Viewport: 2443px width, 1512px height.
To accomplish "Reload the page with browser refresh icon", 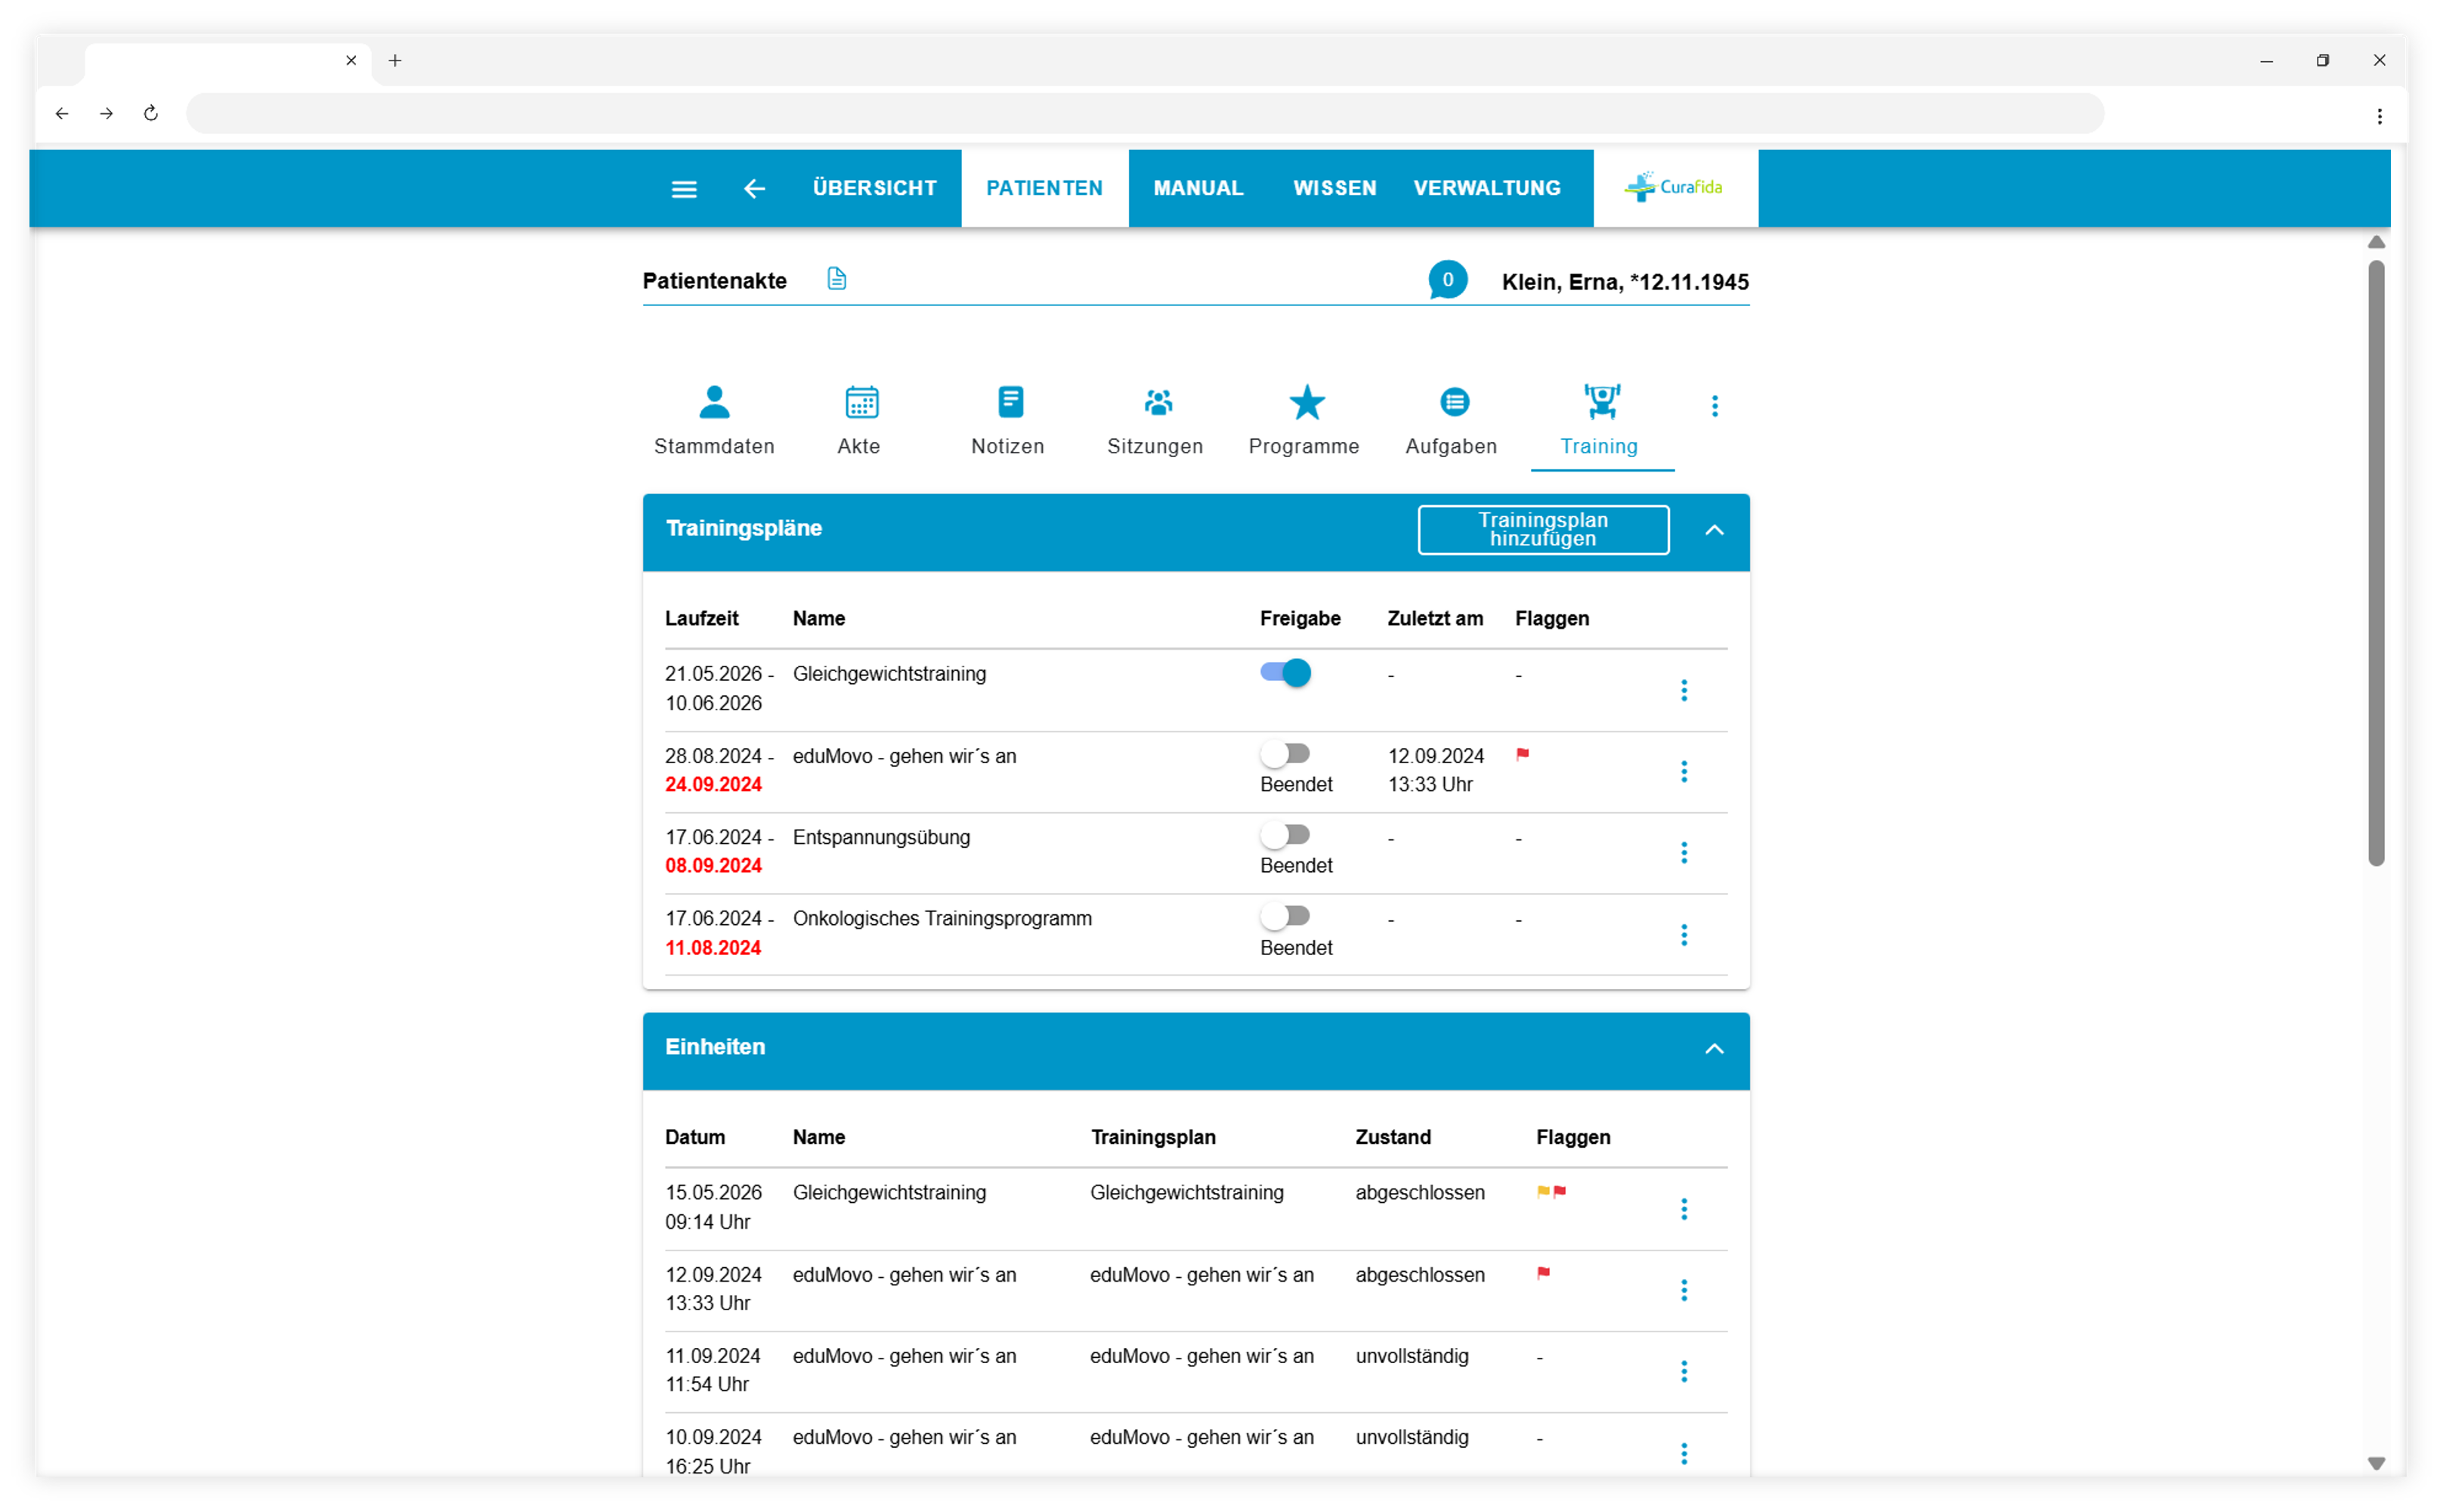I will point(151,113).
